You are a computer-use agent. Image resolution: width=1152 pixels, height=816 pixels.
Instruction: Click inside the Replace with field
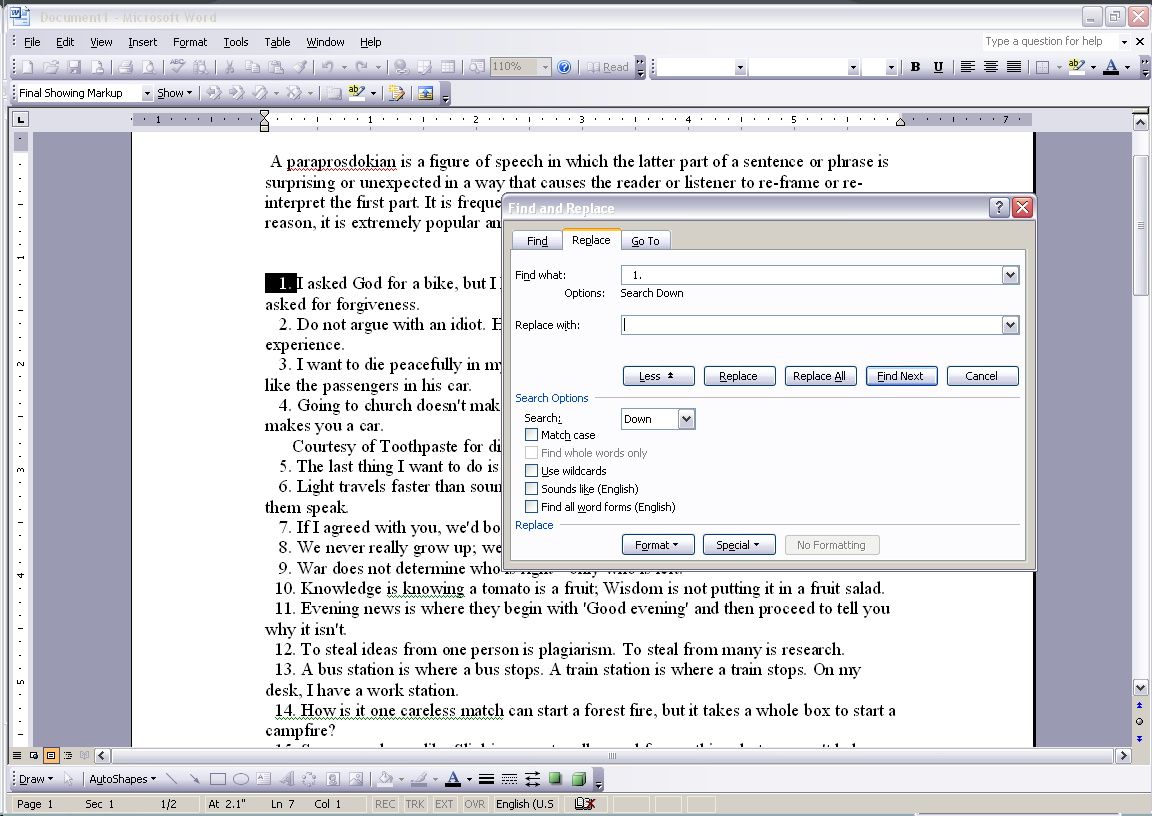click(x=800, y=324)
